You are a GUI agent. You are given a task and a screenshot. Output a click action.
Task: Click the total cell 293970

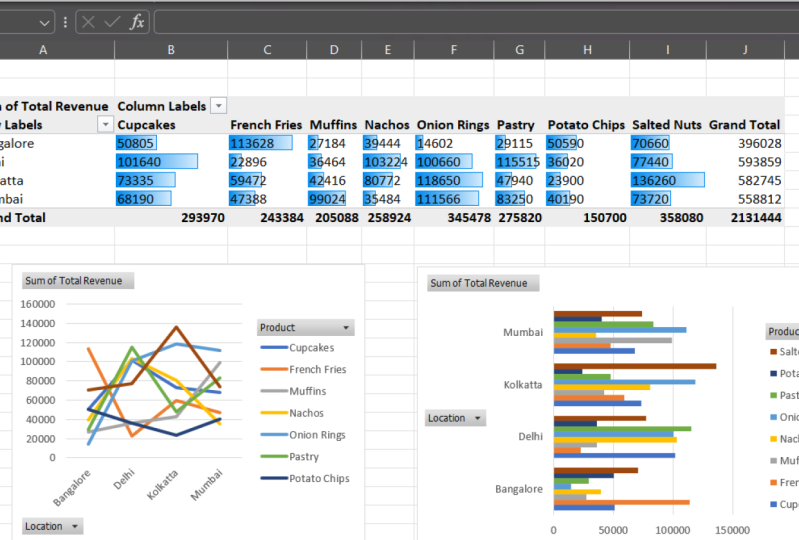(x=171, y=218)
